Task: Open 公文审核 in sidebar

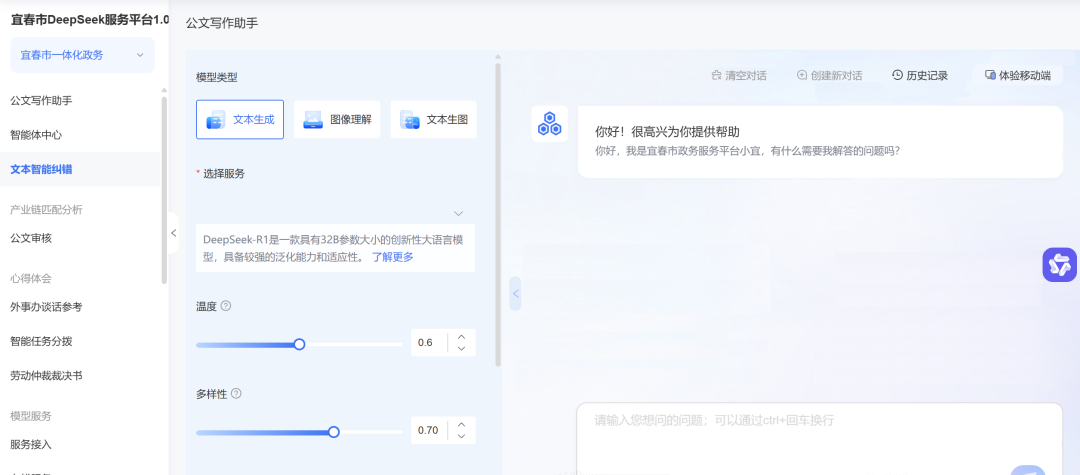Action: (31, 238)
